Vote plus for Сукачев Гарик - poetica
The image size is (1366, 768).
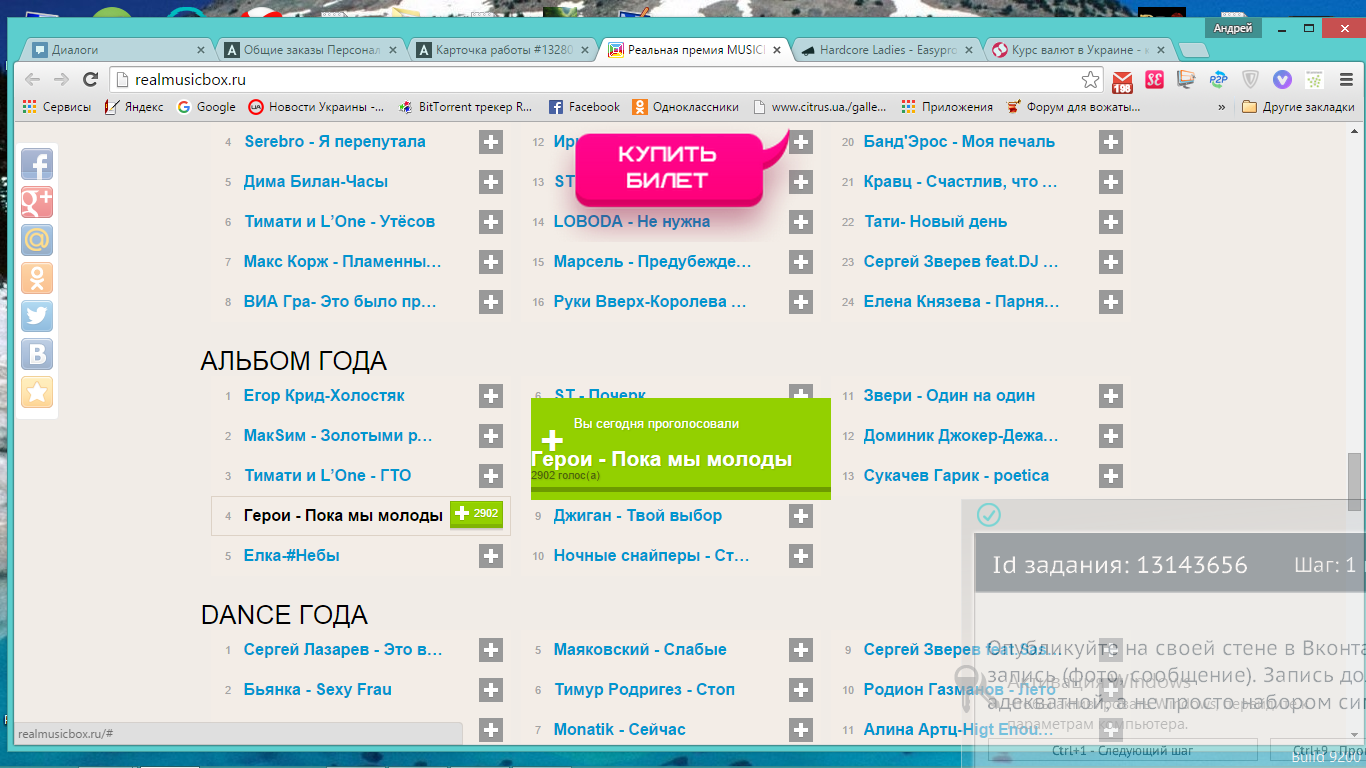tap(1110, 476)
